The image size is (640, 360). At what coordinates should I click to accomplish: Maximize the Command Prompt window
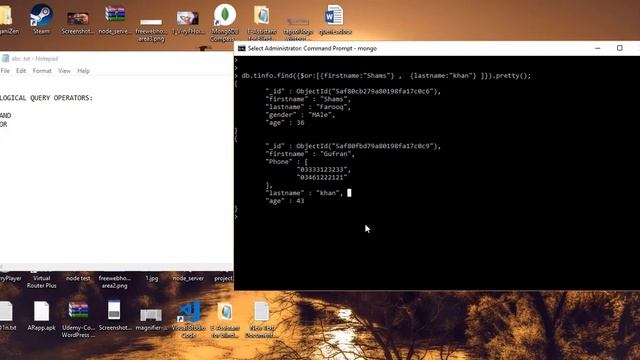coord(620,48)
